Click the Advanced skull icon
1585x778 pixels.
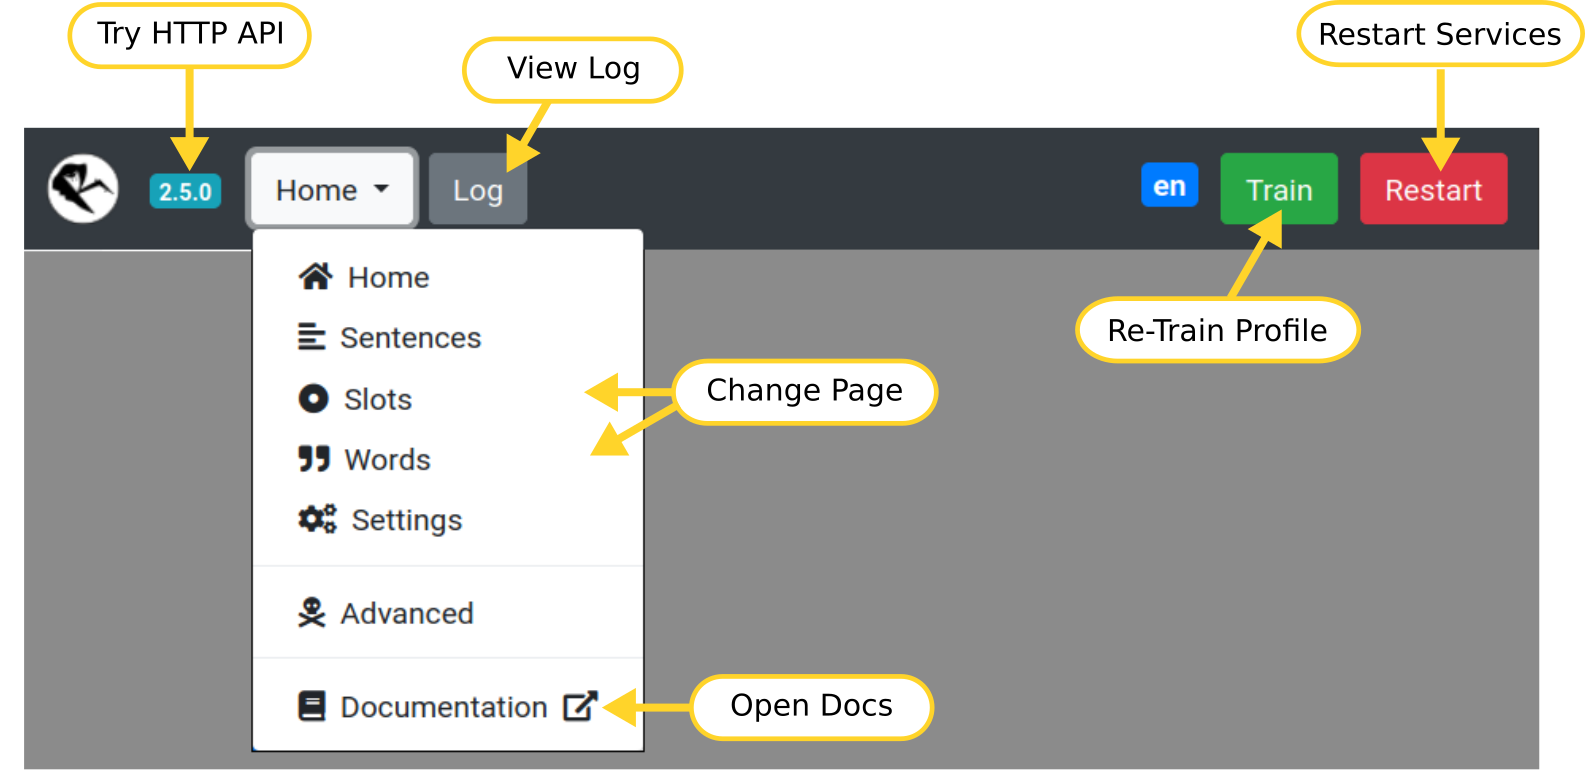click(312, 612)
